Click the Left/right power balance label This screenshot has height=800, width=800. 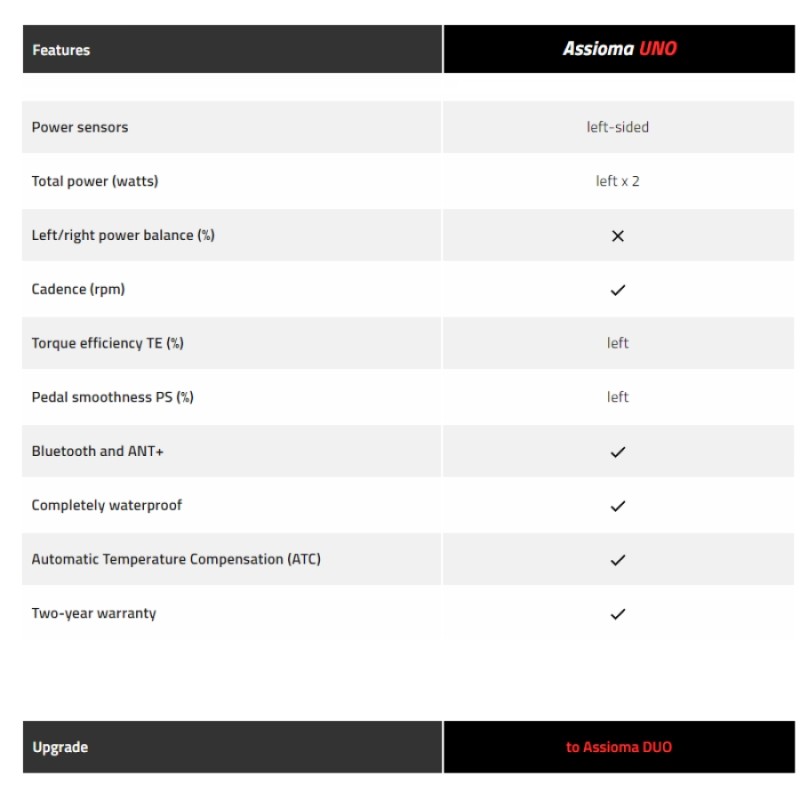[x=123, y=235]
